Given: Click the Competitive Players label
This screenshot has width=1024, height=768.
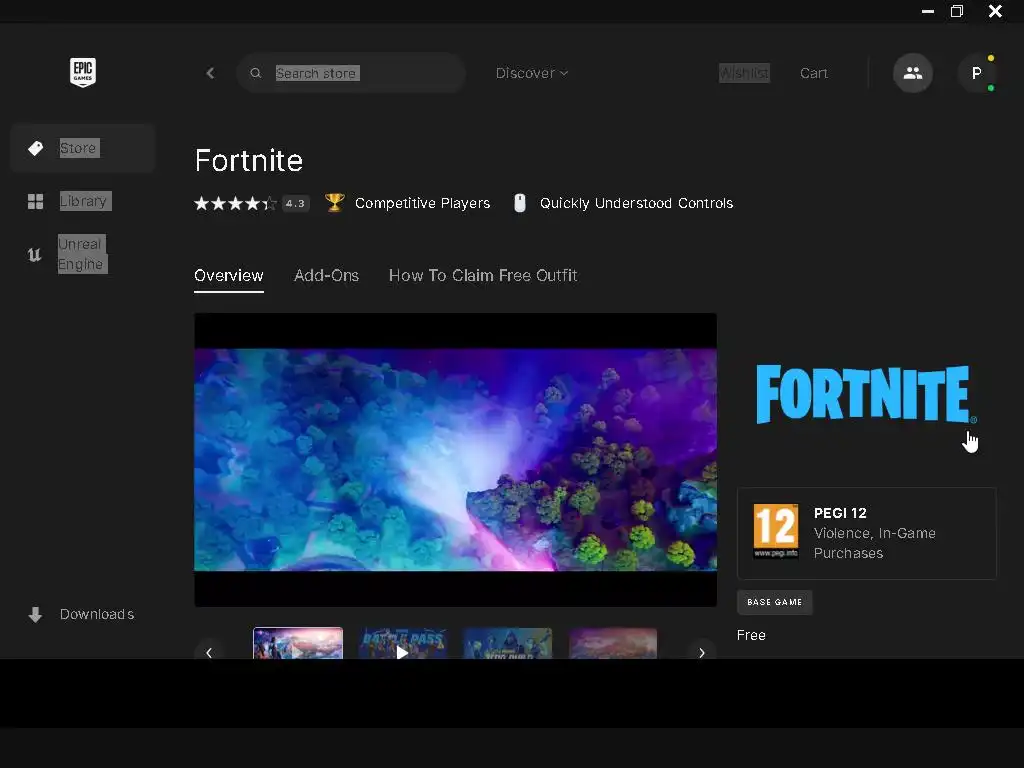Looking at the screenshot, I should click(x=423, y=203).
